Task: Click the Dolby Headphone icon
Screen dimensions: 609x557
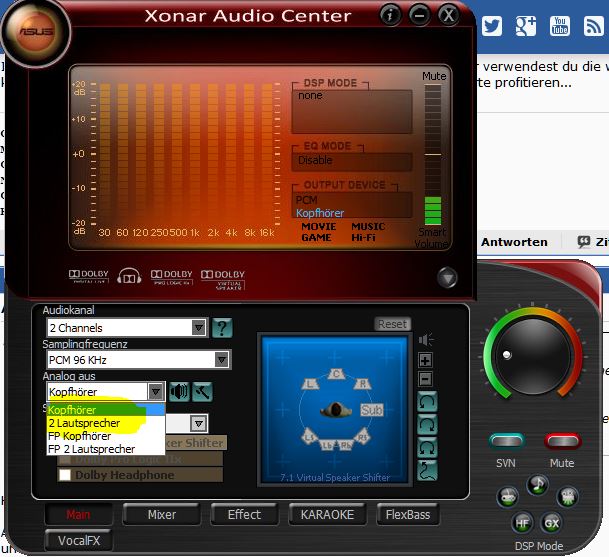Action: pos(129,276)
